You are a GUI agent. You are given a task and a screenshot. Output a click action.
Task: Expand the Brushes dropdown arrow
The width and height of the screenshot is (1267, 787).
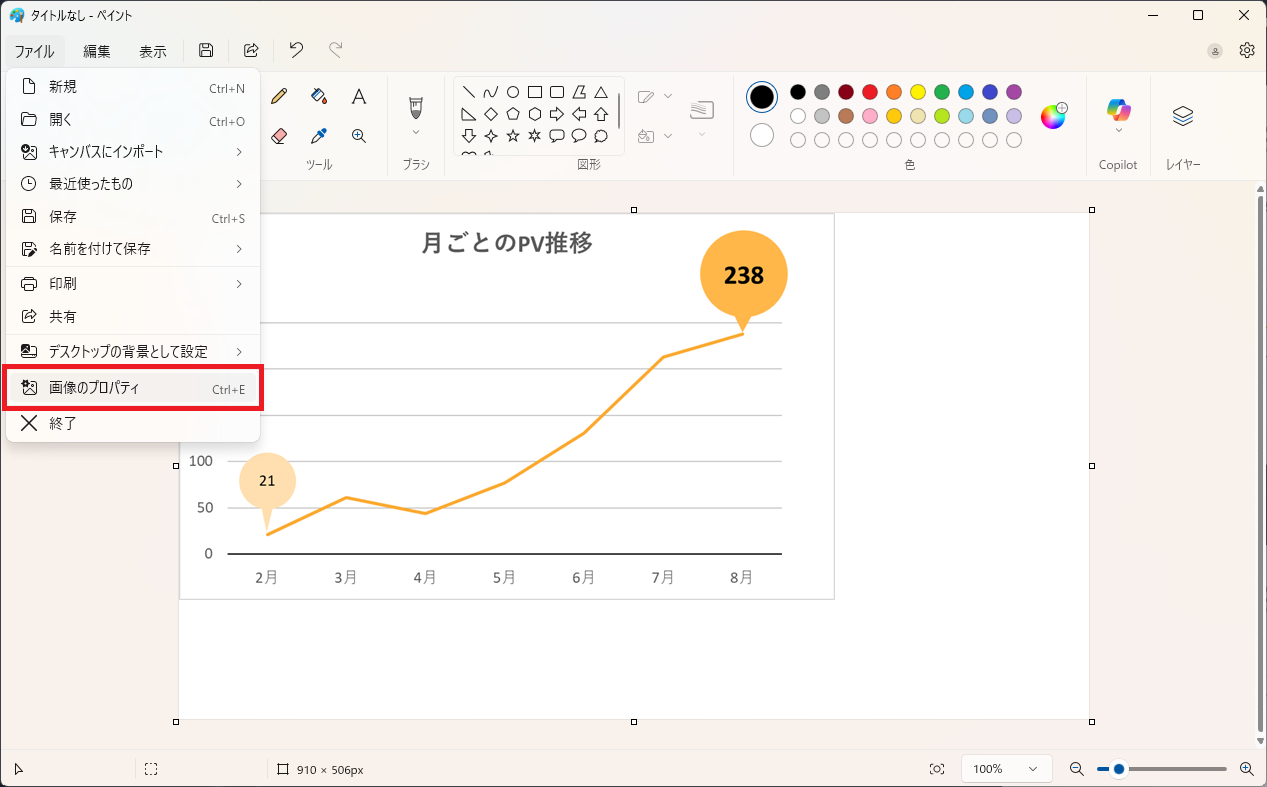click(x=416, y=132)
